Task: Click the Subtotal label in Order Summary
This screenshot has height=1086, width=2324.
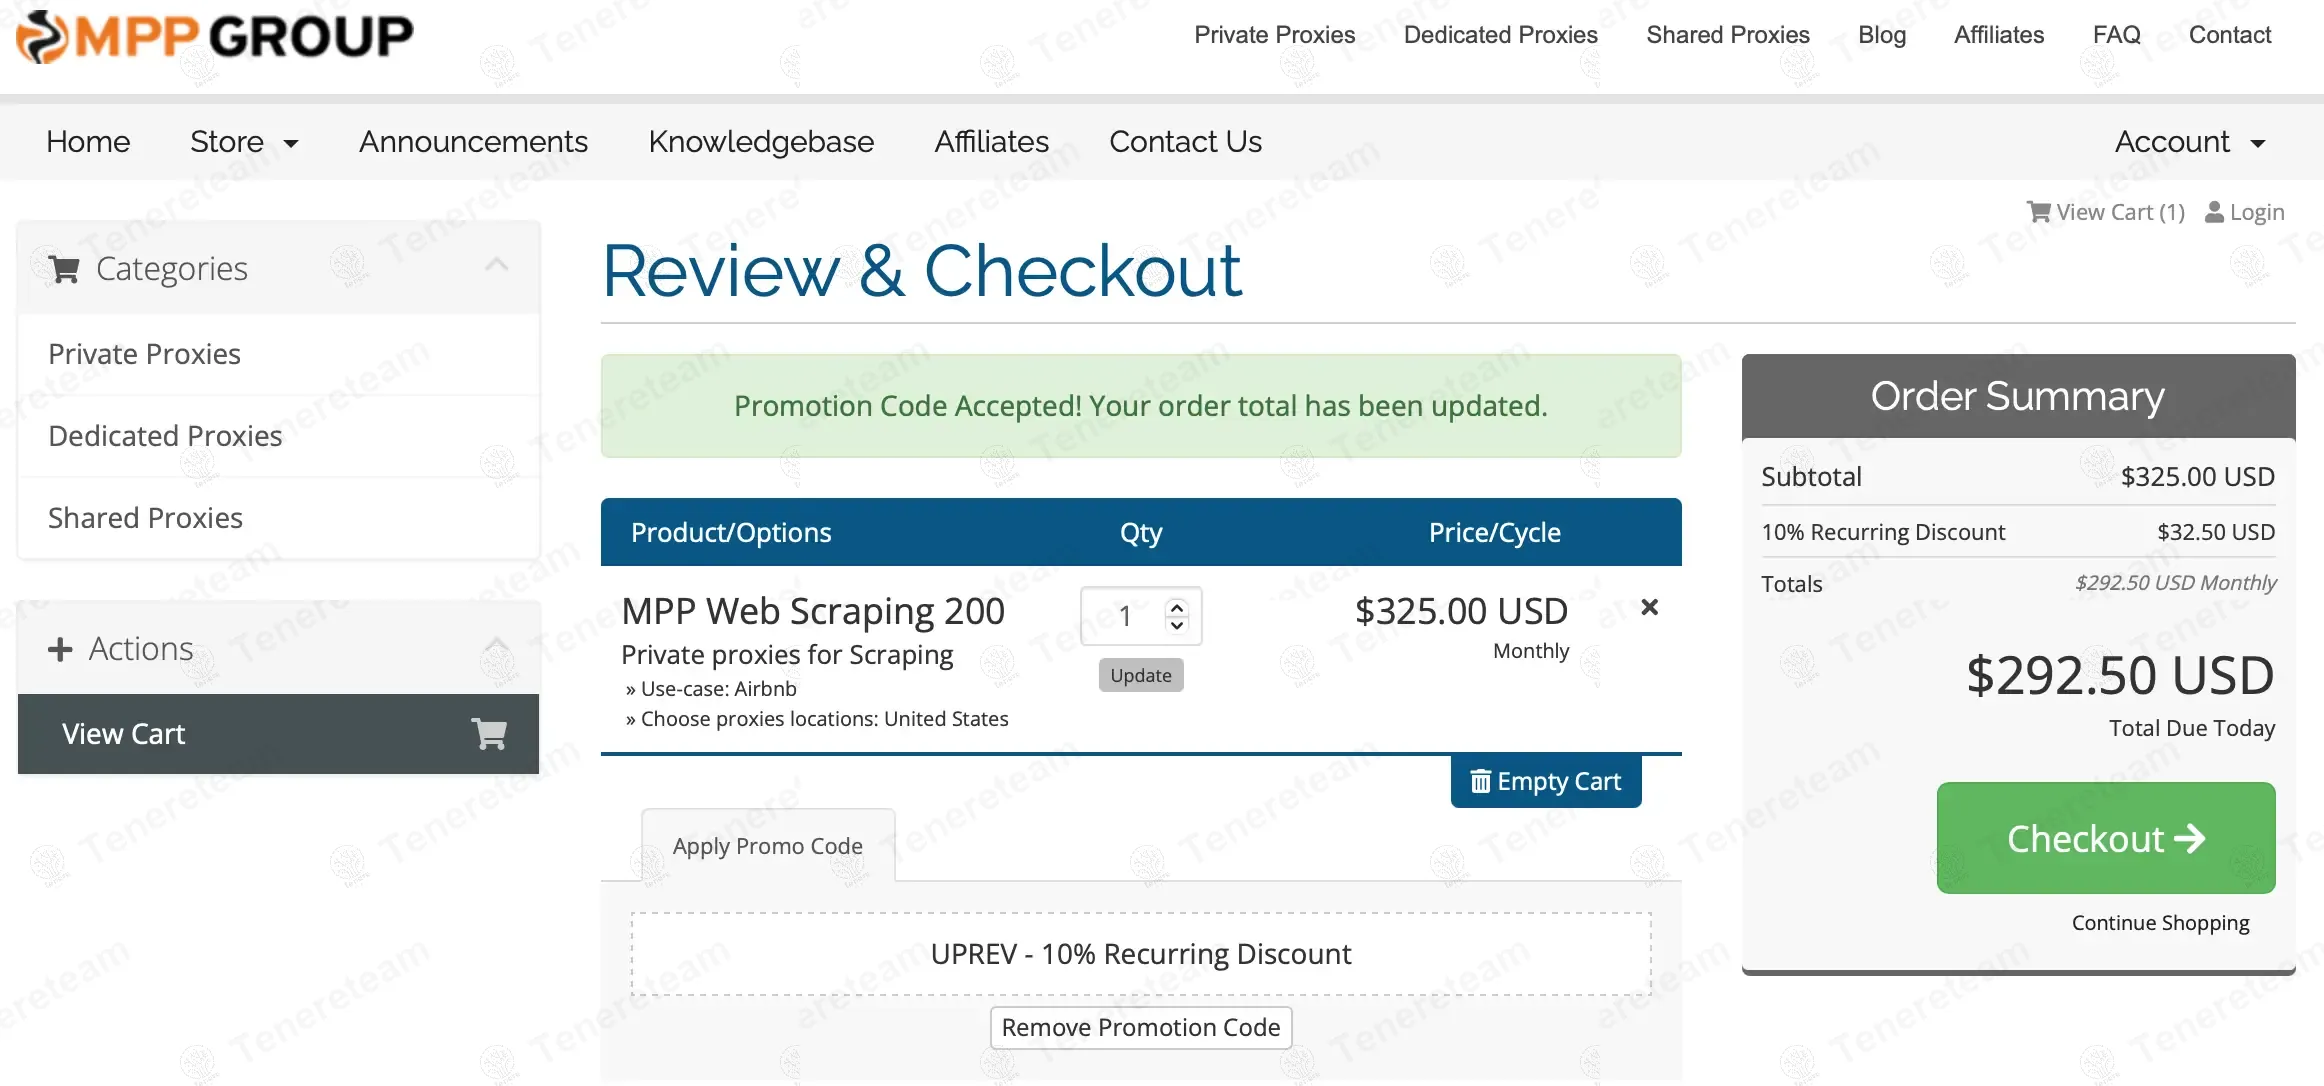Action: (1811, 477)
